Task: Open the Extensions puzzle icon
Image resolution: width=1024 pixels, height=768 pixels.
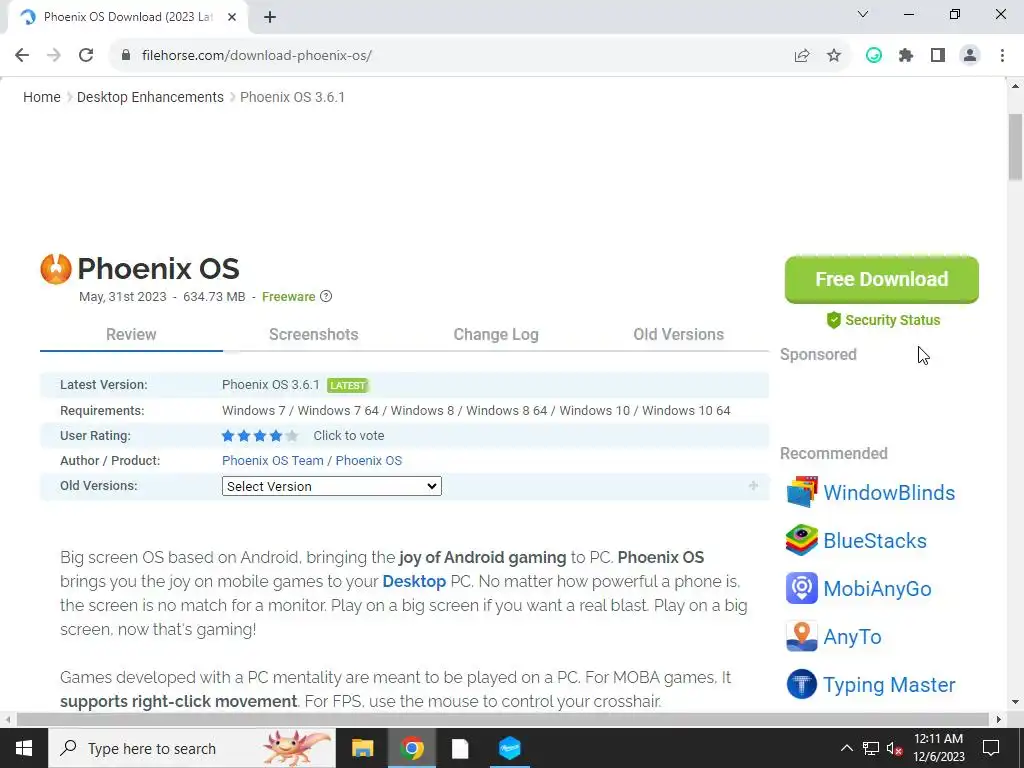Action: click(906, 56)
